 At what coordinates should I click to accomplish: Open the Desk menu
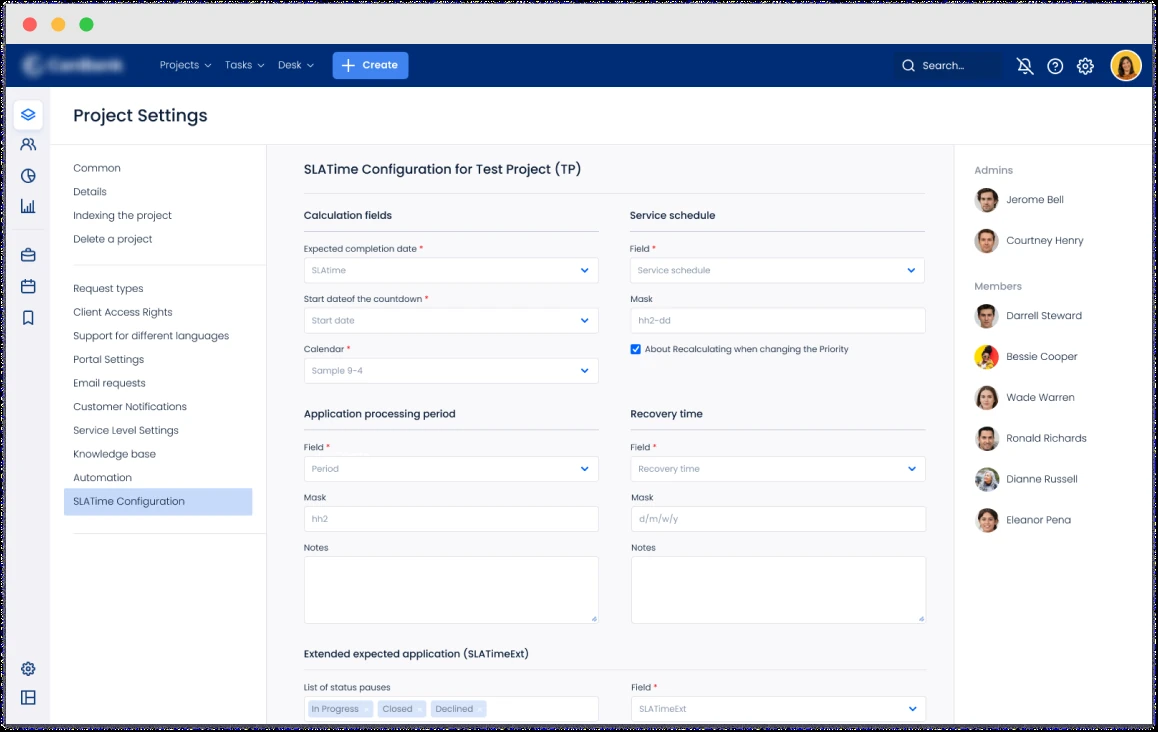[295, 65]
